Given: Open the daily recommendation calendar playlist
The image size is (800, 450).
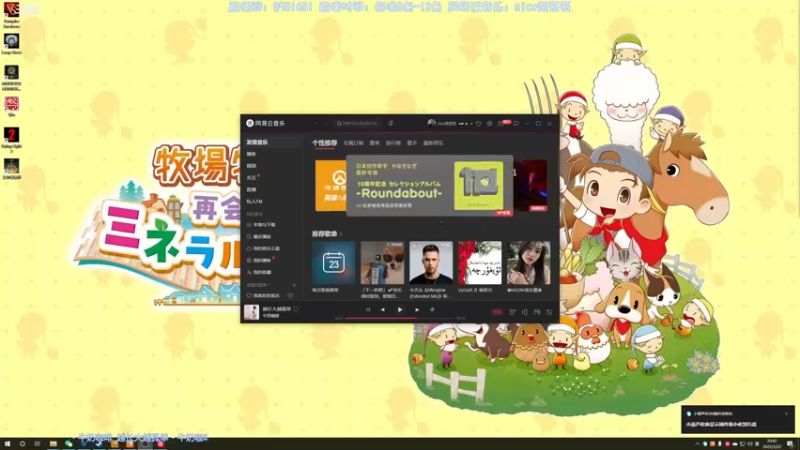Looking at the screenshot, I should pyautogui.click(x=334, y=263).
